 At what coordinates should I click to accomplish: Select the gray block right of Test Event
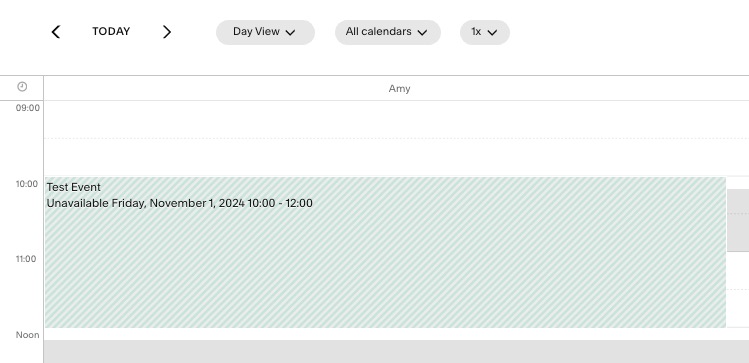pos(738,220)
